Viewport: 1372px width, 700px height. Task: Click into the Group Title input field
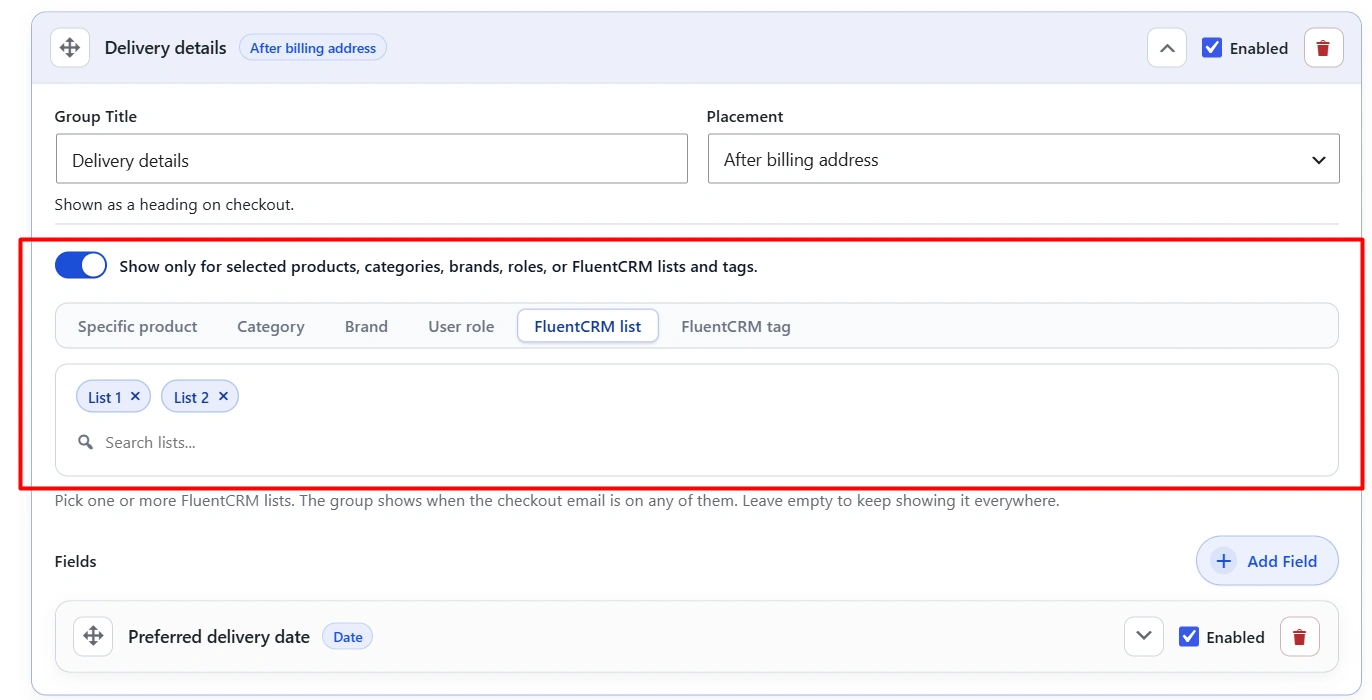tap(371, 159)
